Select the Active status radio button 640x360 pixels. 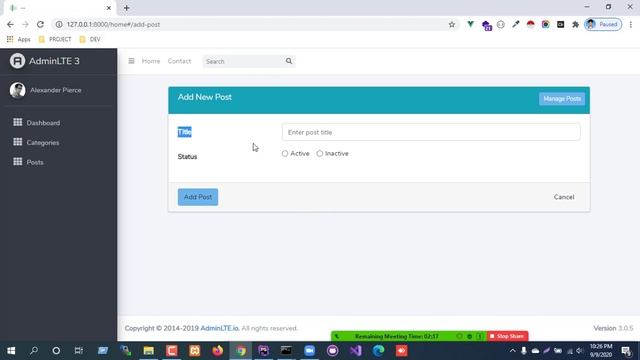(285, 153)
